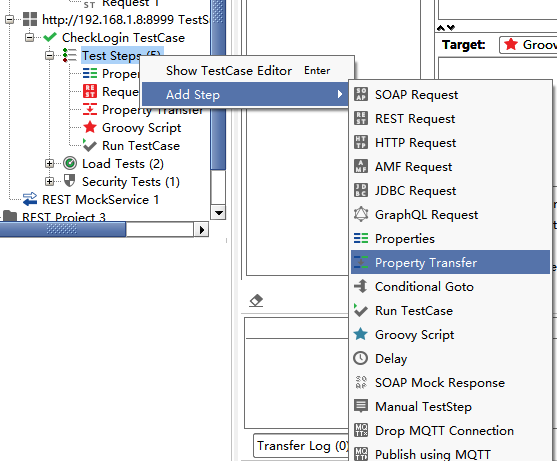This screenshot has height=461, width=557.
Task: Click the eraser clear icon above the log
Action: (x=256, y=300)
